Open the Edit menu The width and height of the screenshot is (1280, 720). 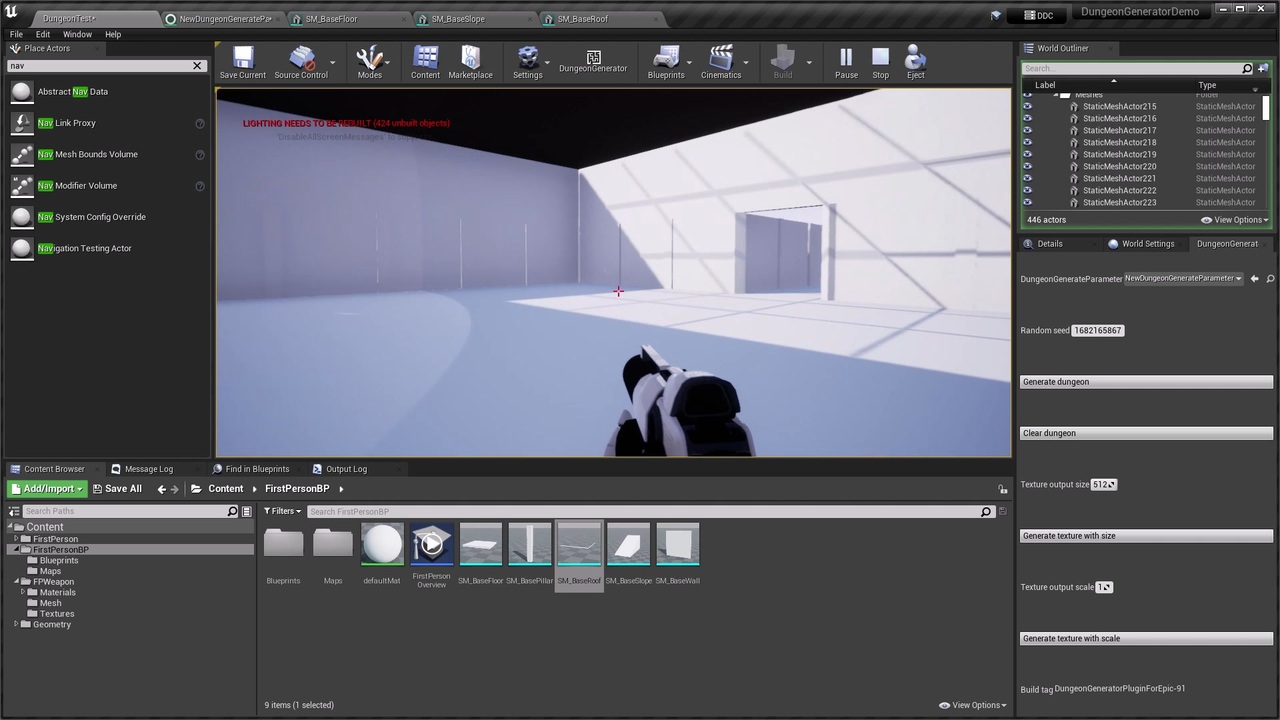coord(43,33)
